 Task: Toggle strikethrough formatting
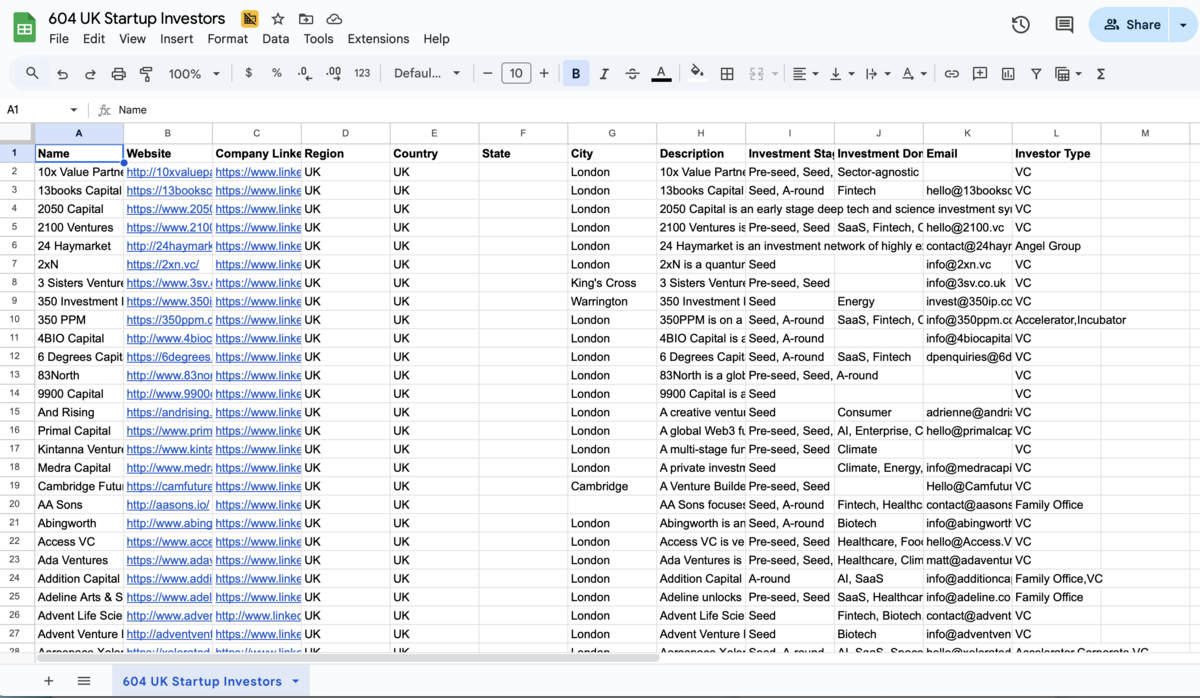pos(632,74)
